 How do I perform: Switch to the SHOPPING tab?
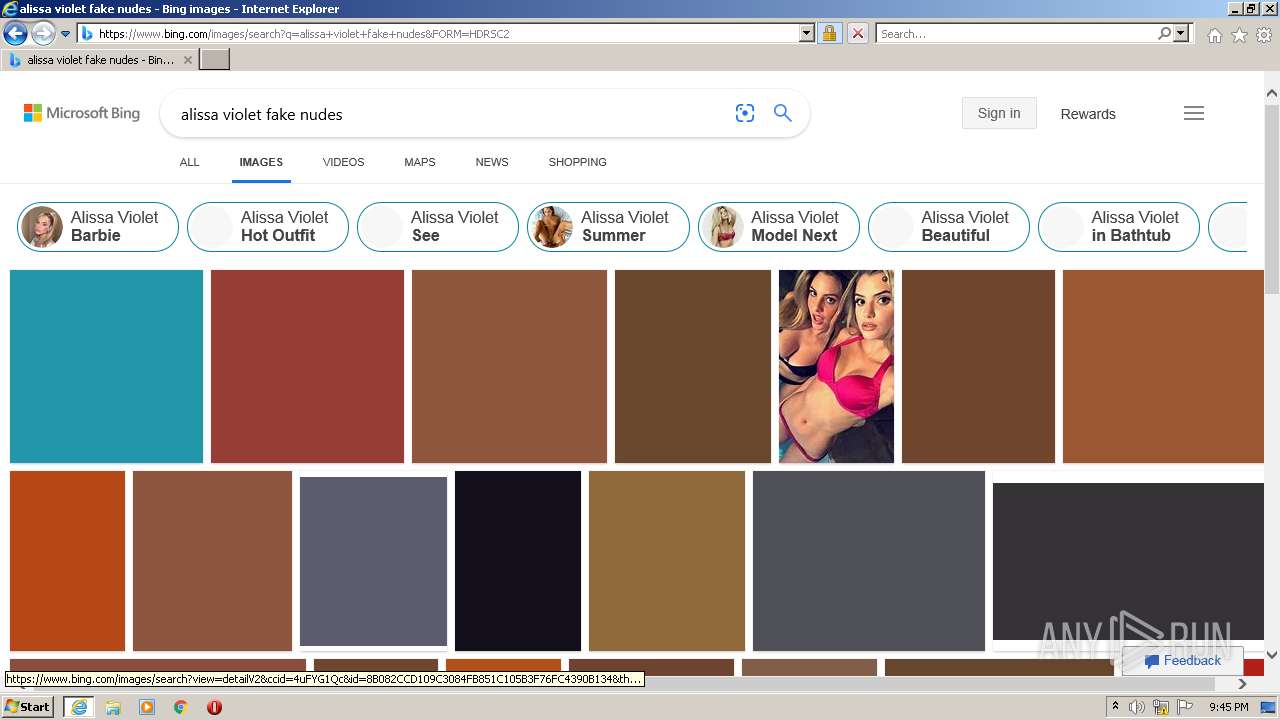coord(577,162)
